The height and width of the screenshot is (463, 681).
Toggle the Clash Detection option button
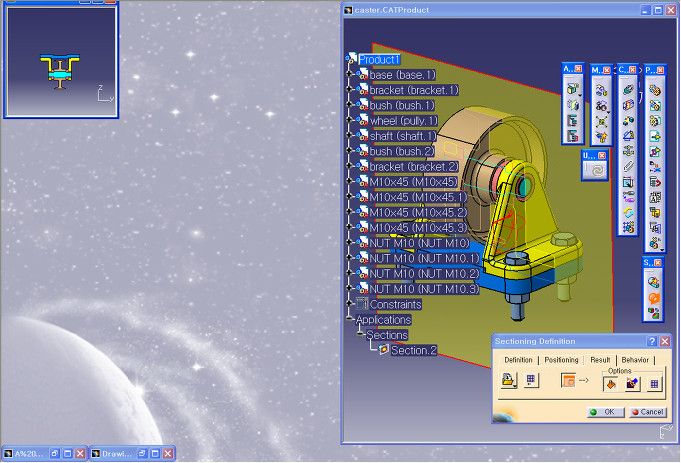632,384
